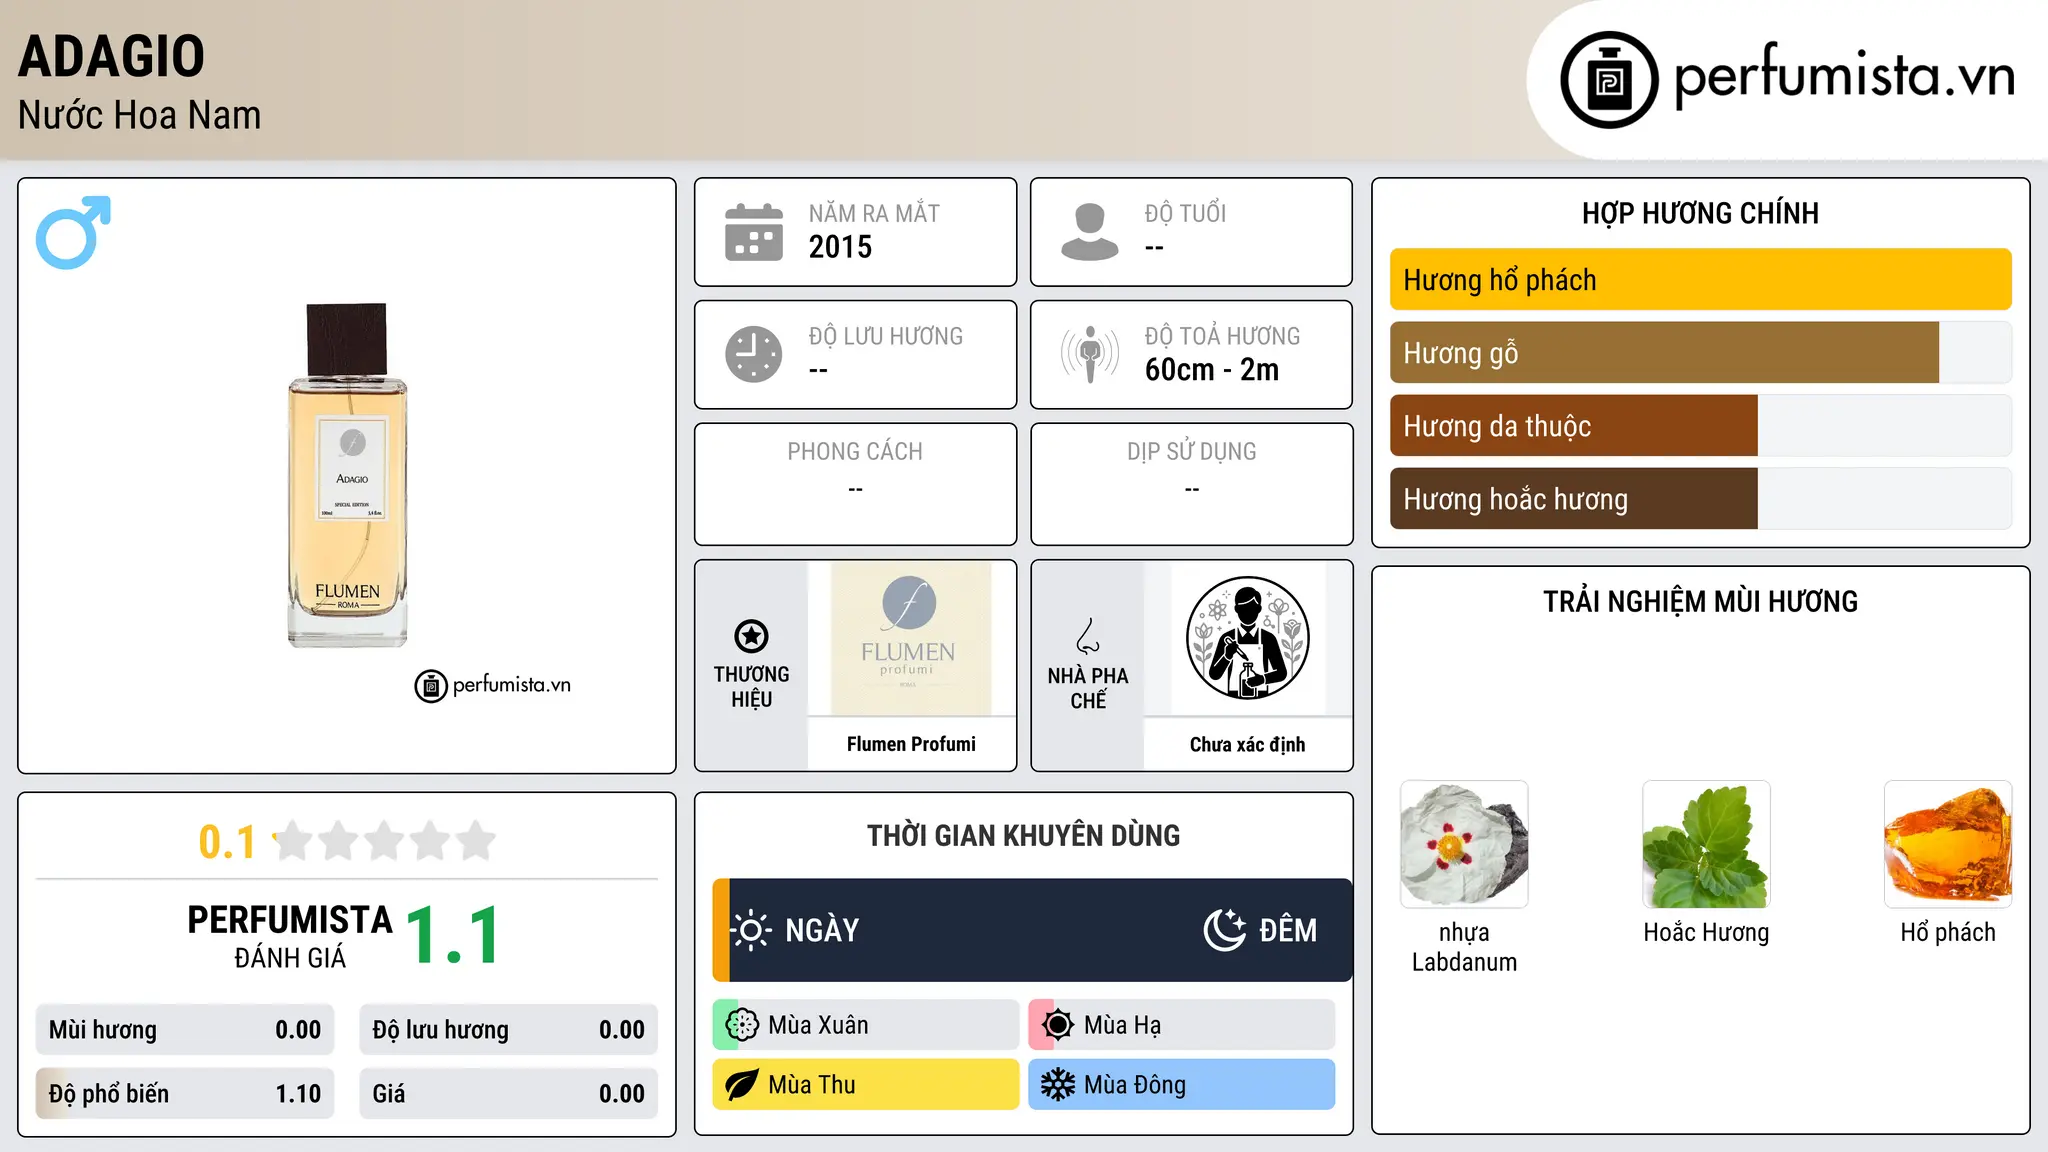Click the Hương gỗ accord bar
2048x1152 pixels.
pyautogui.click(x=1701, y=353)
